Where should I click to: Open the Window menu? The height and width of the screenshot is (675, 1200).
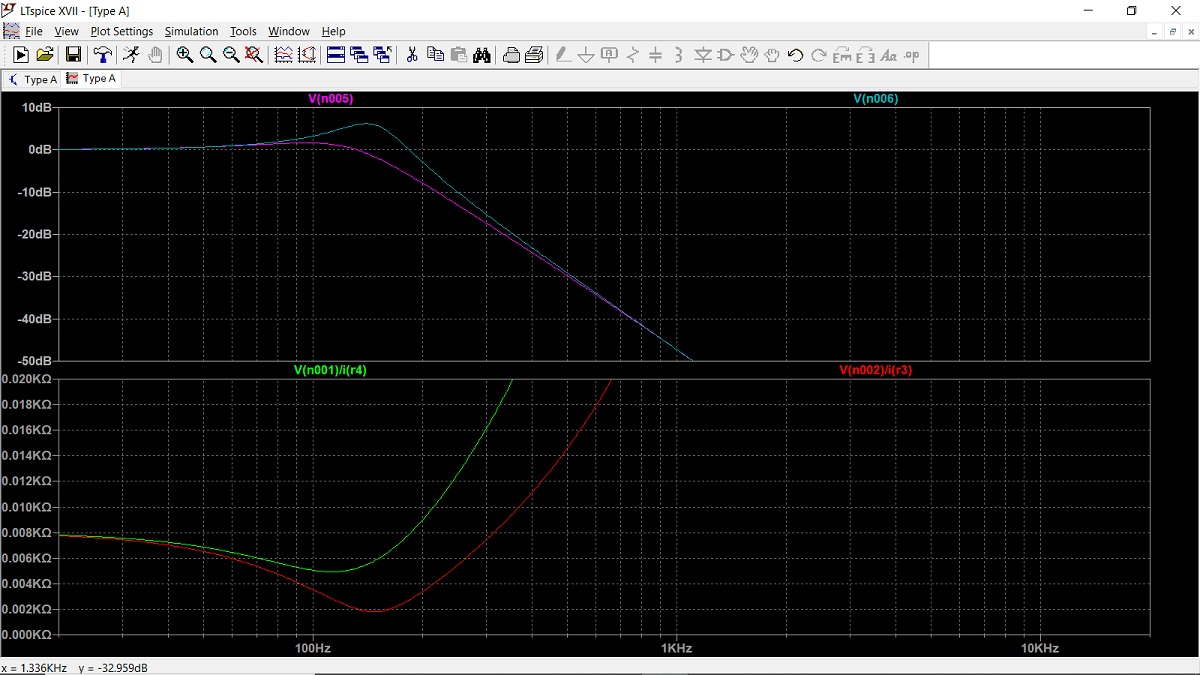click(289, 31)
